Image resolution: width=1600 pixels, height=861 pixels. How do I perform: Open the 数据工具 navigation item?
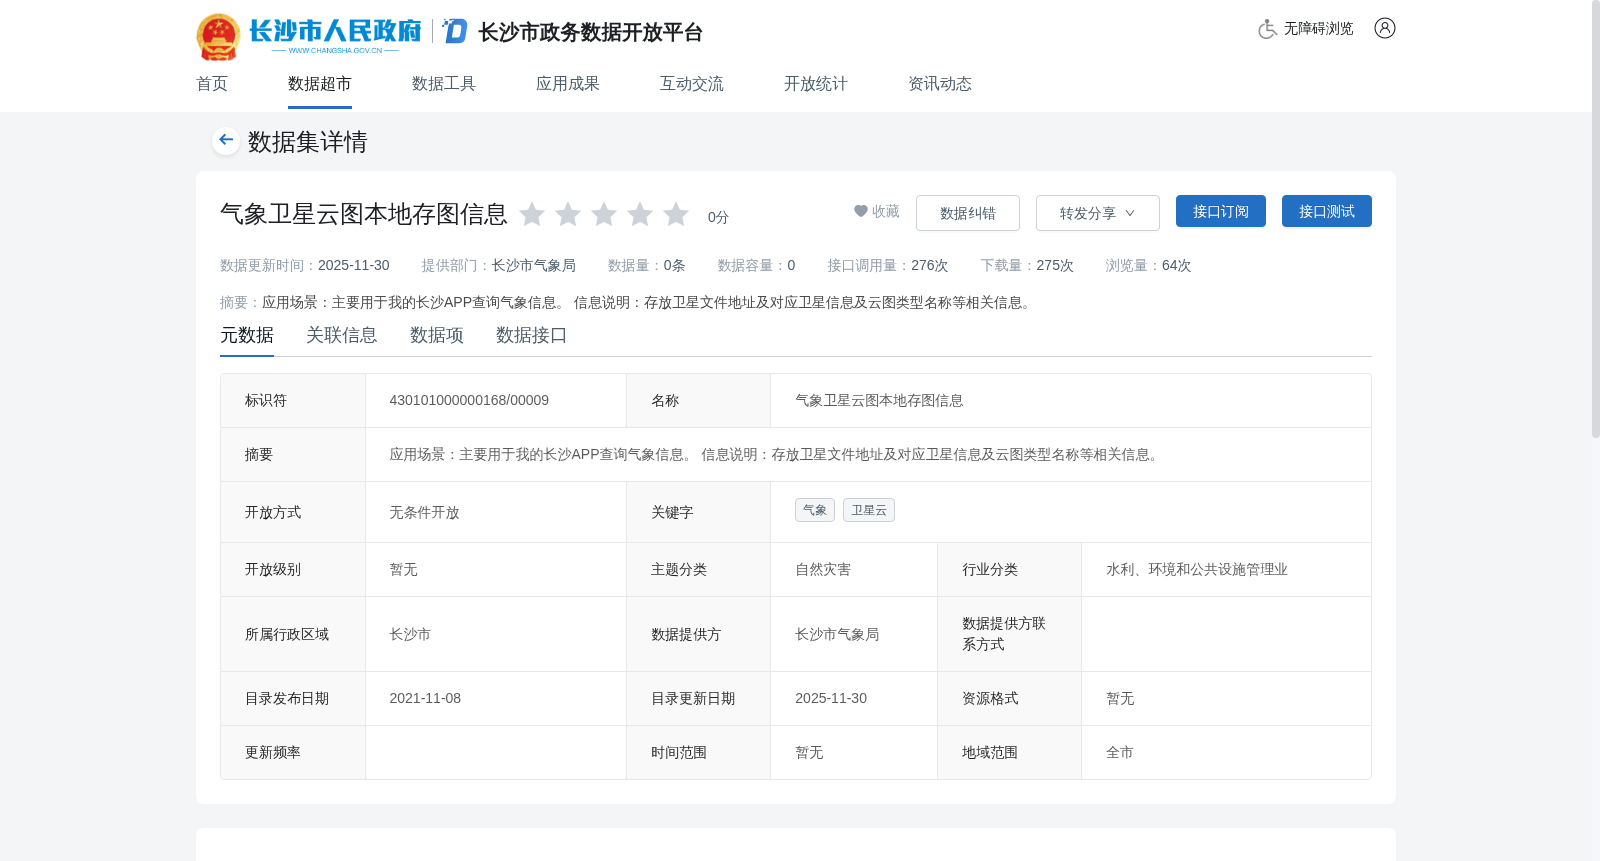click(x=444, y=84)
